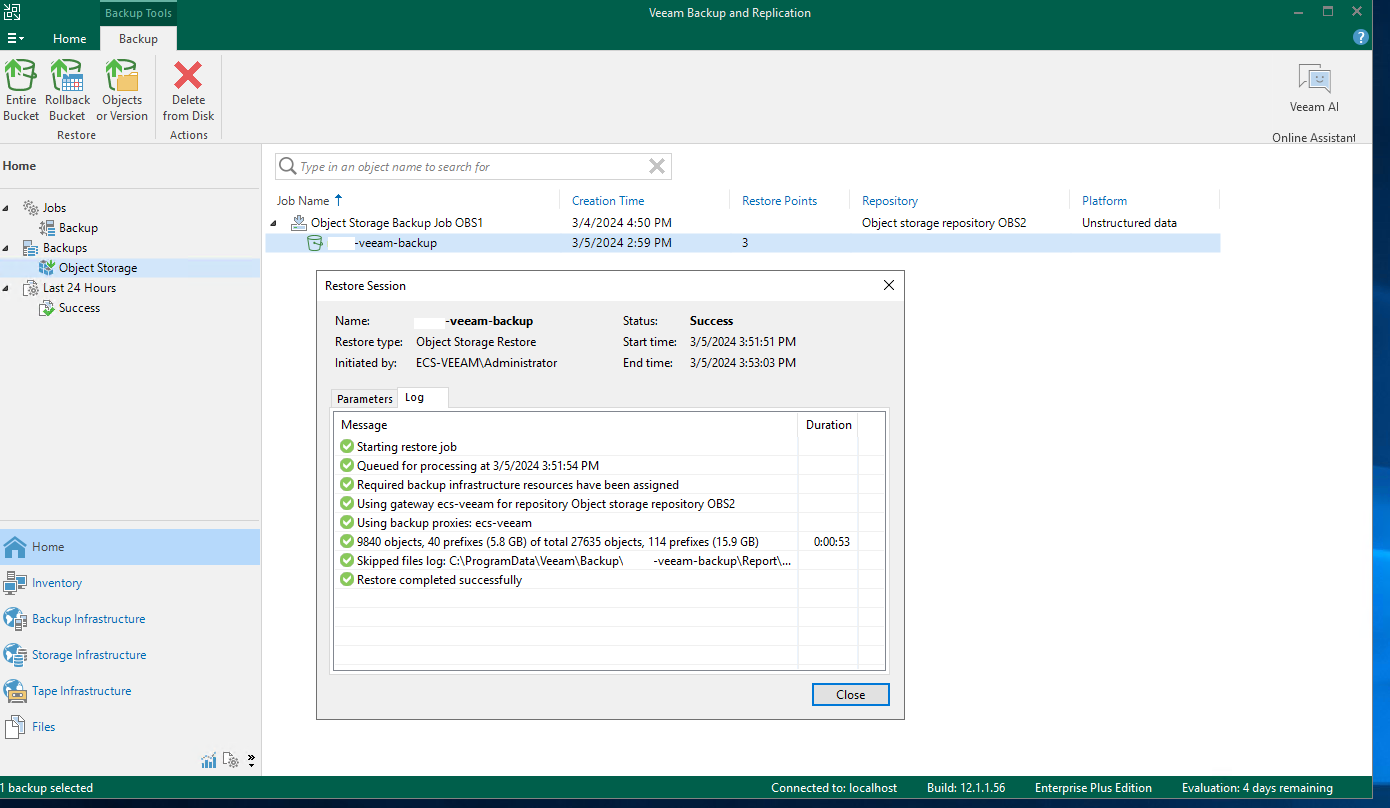Select the Object Storage Backup Job OBS1 row
Viewport: 1390px width, 808px height.
click(743, 223)
